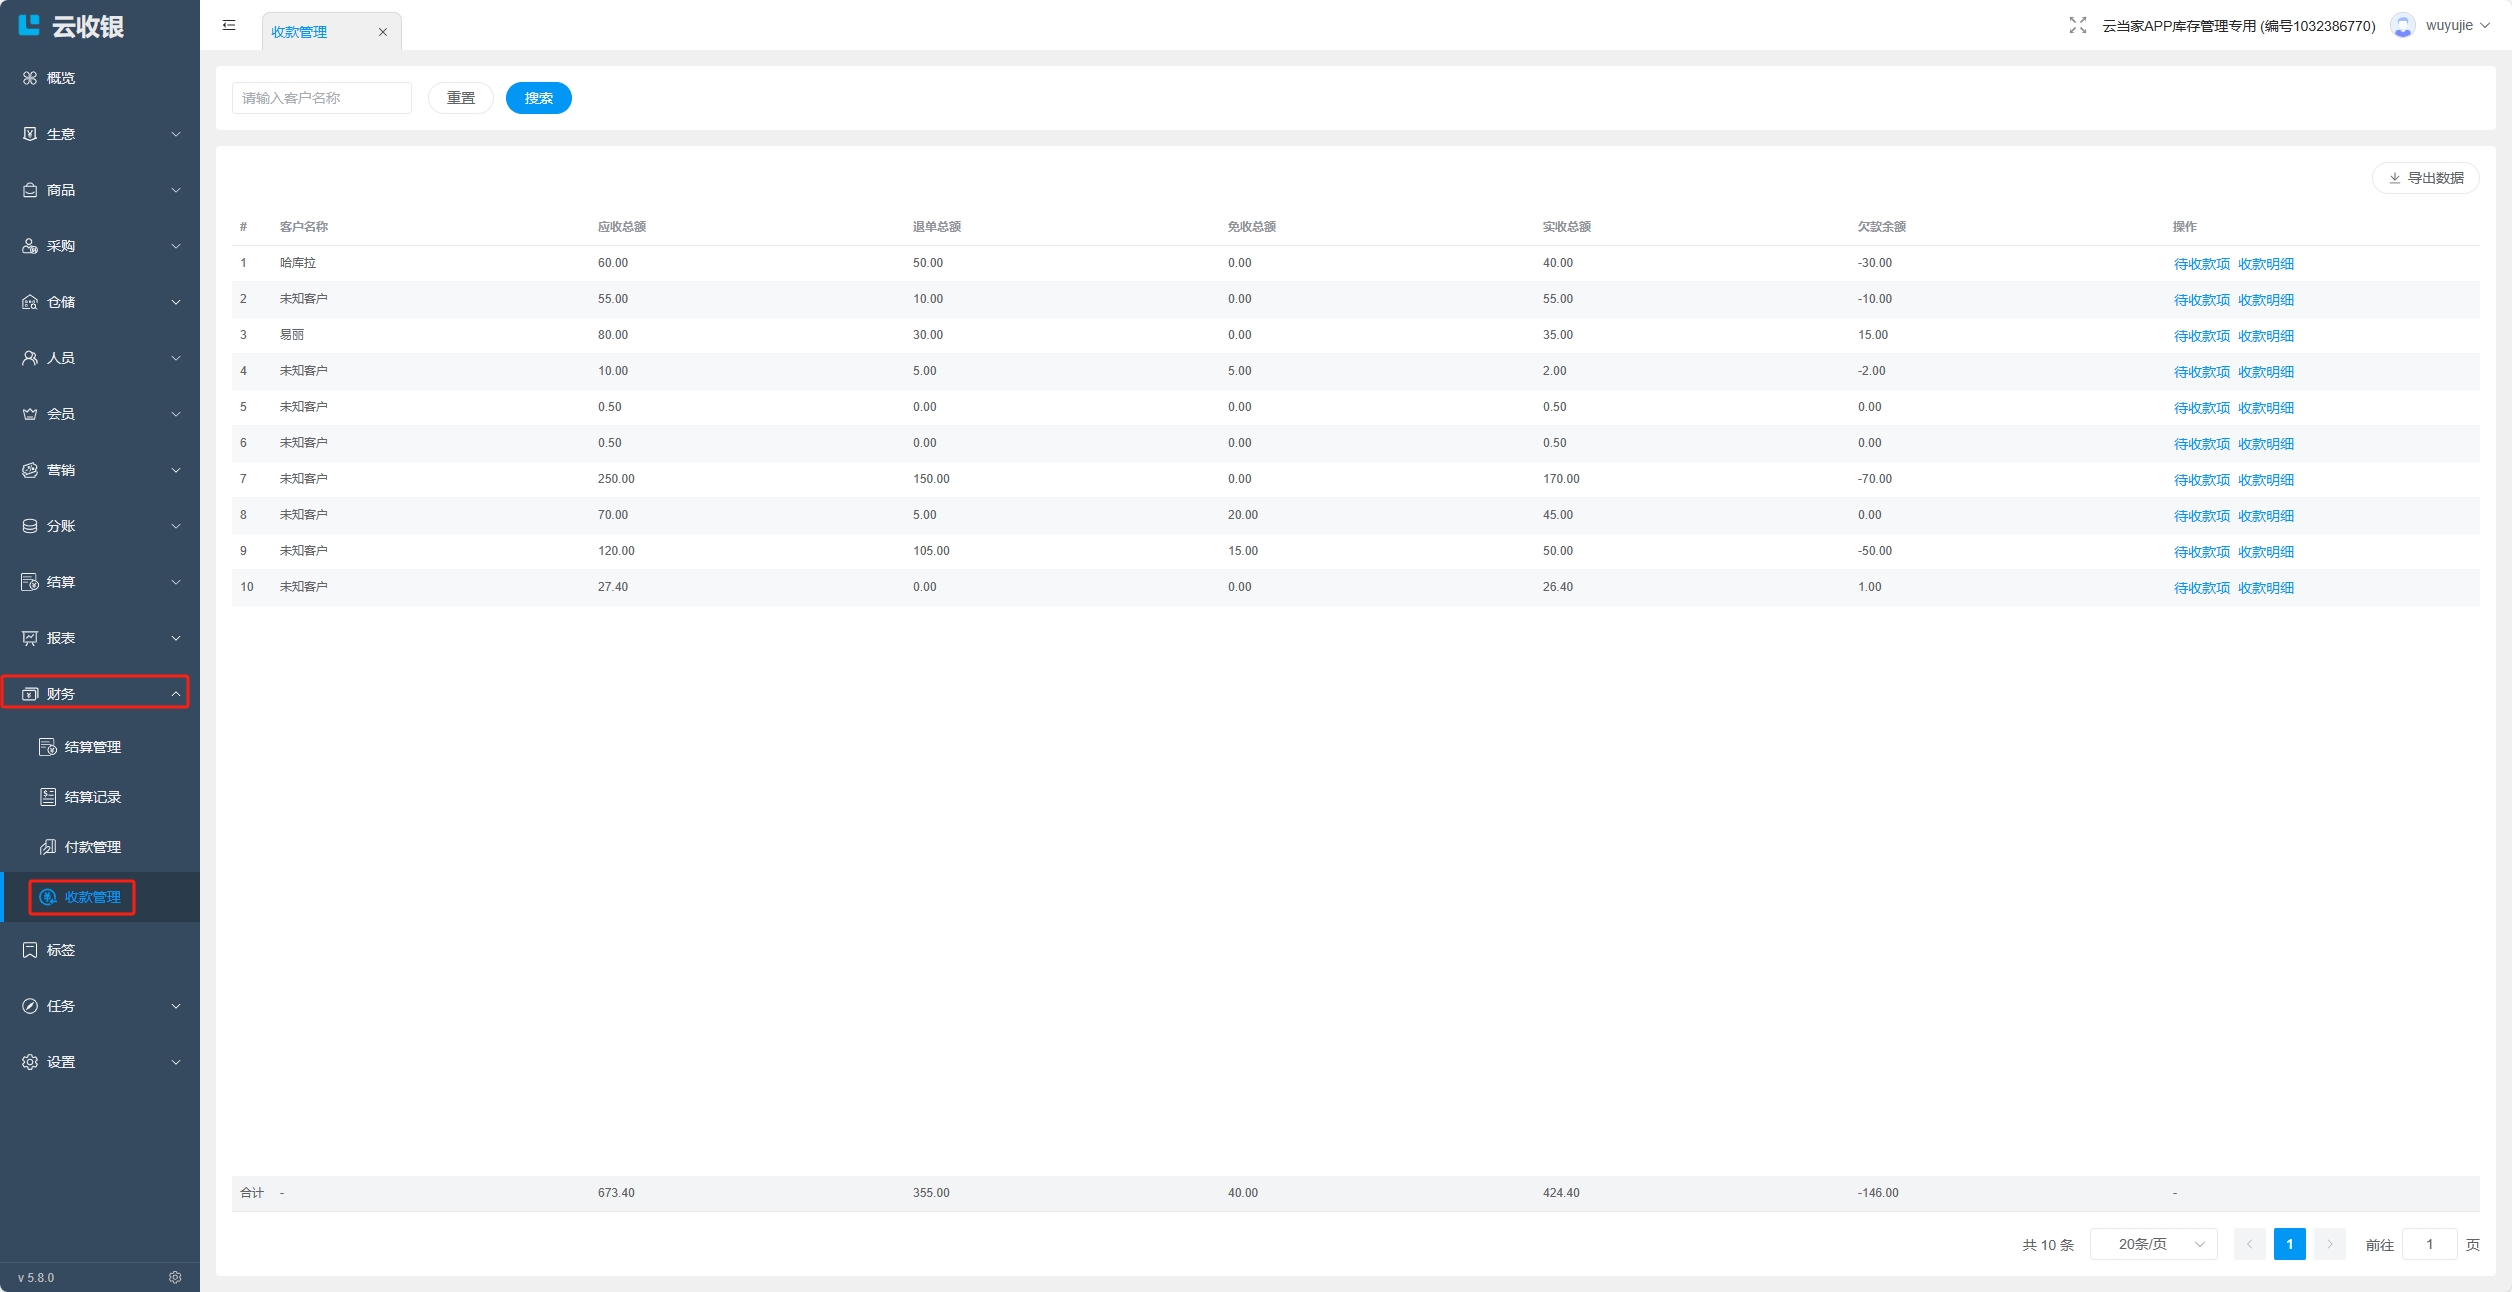Toggle fullscreen mode icon in header
This screenshot has height=1292, width=2512.
pos(2077,26)
